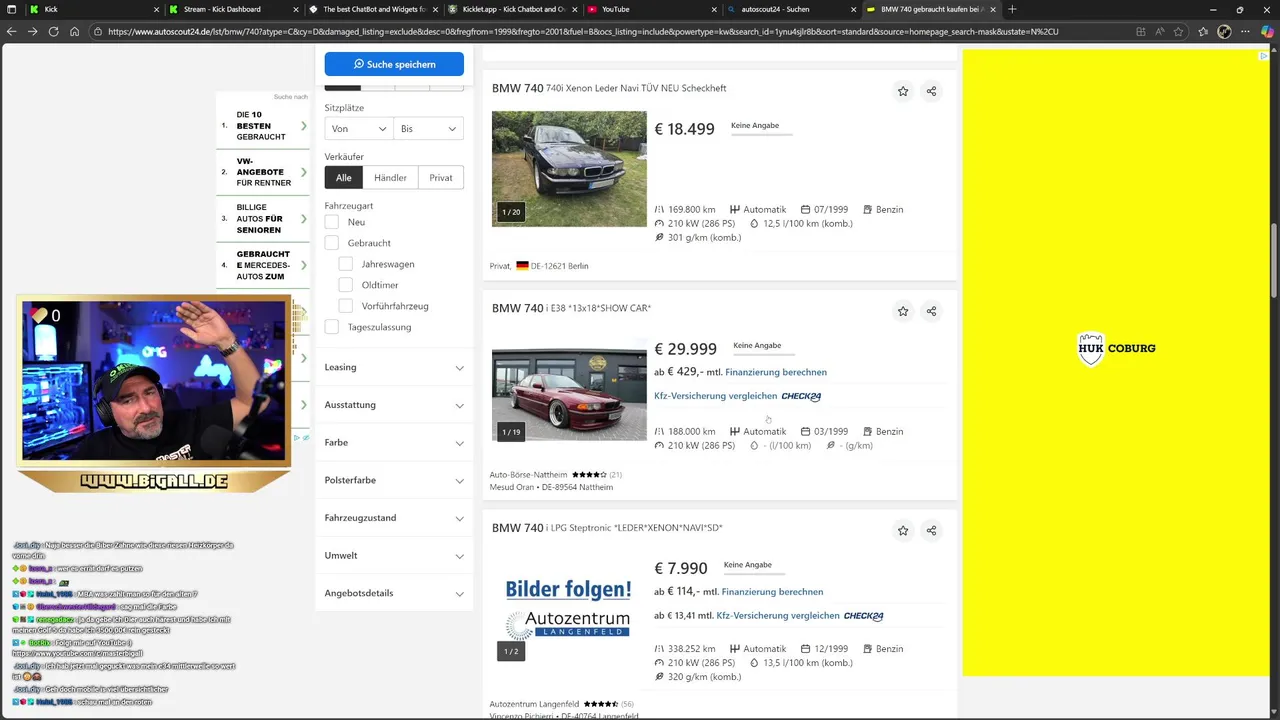Expand the Farbe filter section
Image resolution: width=1280 pixels, height=720 pixels.
pos(394,442)
